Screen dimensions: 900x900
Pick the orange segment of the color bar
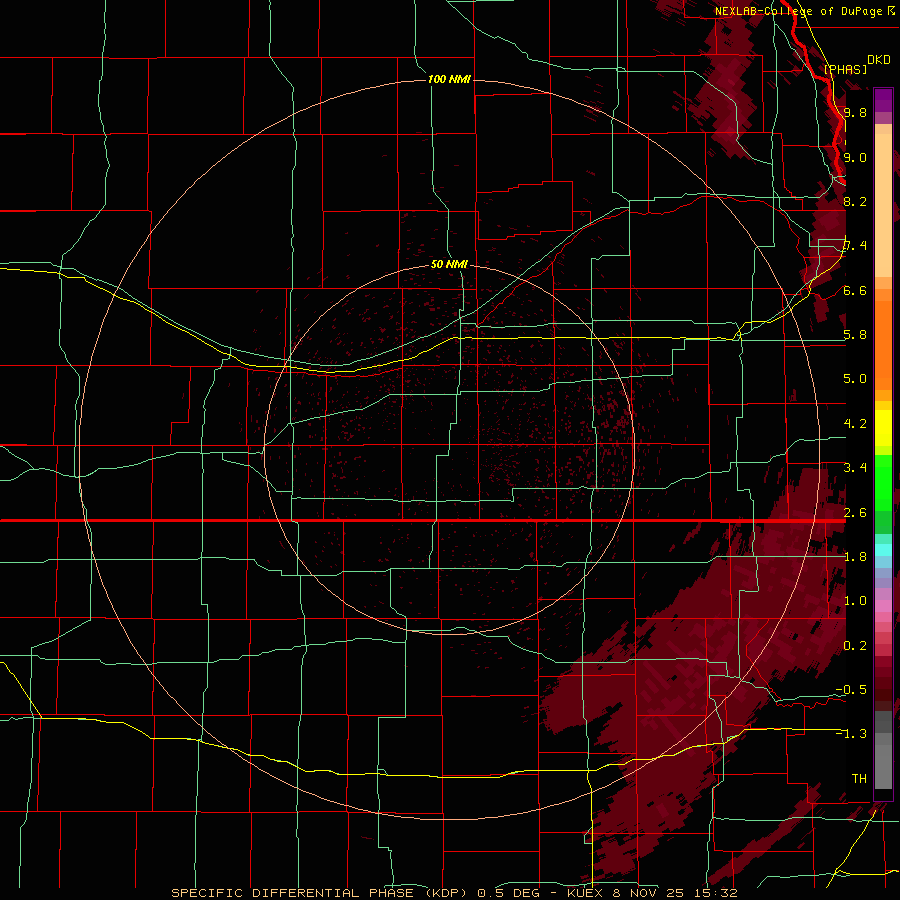pos(883,346)
